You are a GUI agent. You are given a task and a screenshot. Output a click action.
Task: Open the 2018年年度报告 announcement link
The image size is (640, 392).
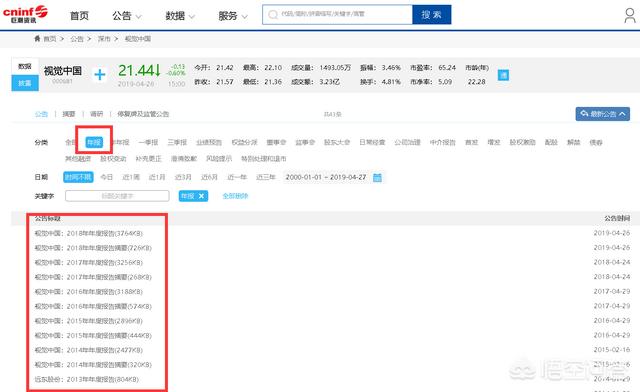point(89,233)
